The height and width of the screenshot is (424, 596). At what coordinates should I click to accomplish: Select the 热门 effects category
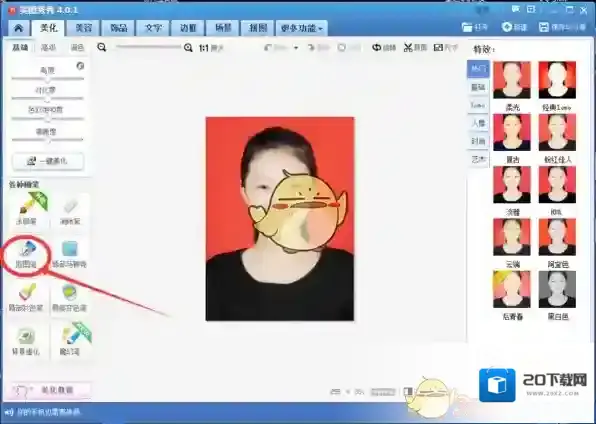click(478, 69)
